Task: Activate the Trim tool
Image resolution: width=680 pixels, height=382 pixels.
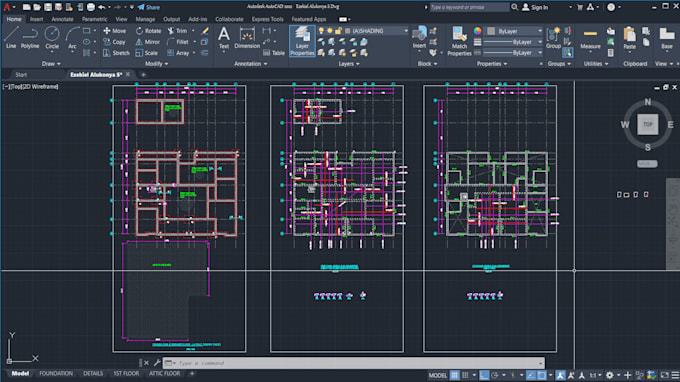Action: (x=177, y=31)
